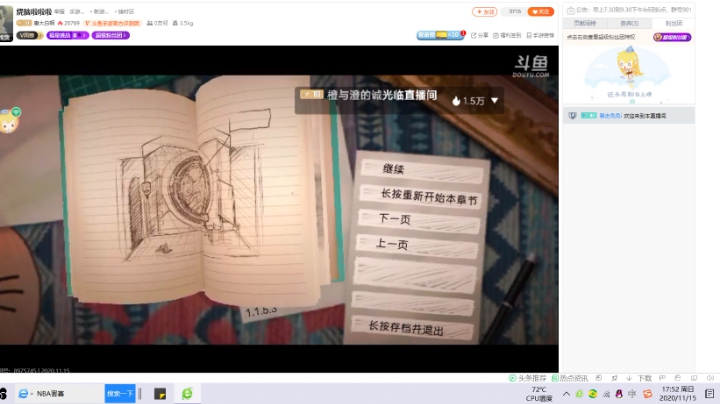The height and width of the screenshot is (404, 720).
Task: Click the announcement 公告 icon
Action: tap(570, 10)
